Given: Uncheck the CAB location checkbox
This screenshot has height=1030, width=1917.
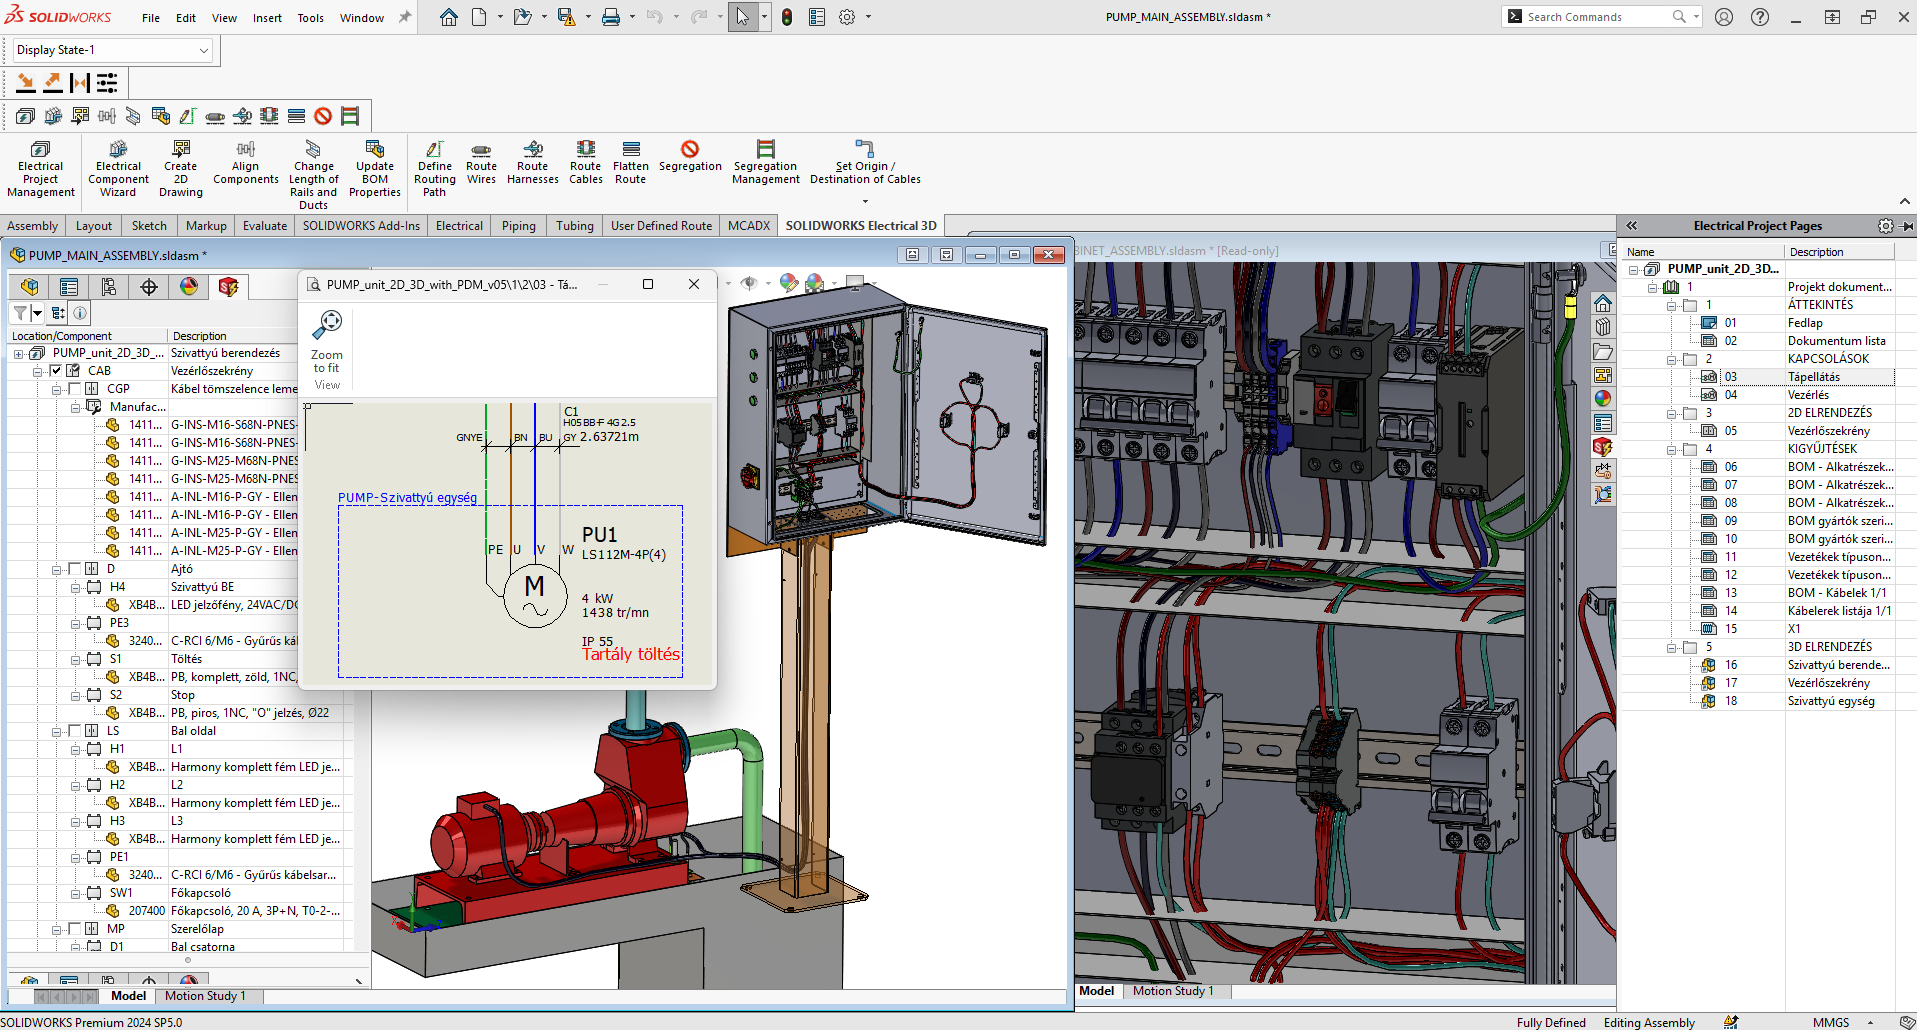Looking at the screenshot, I should [x=56, y=371].
